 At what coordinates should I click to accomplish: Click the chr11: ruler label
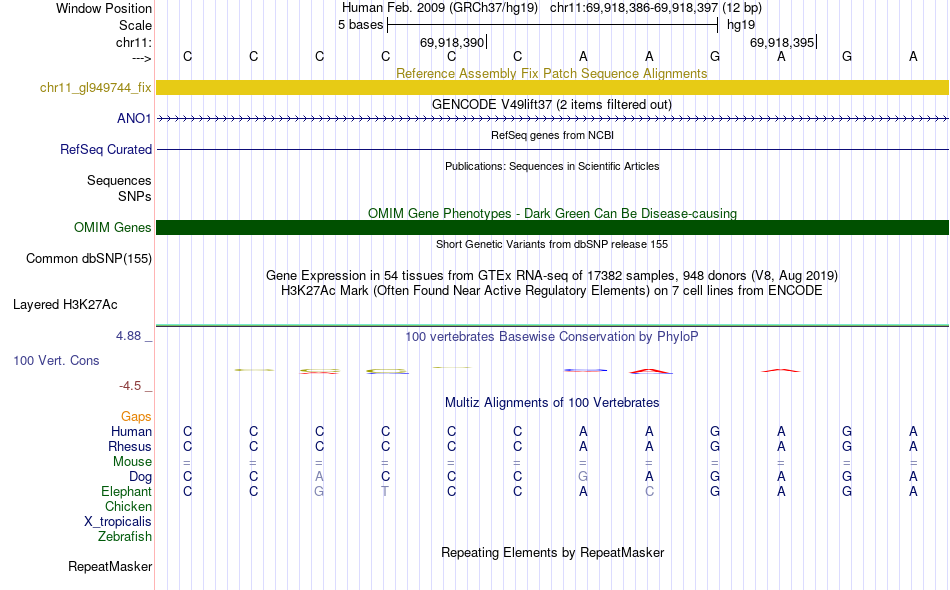coord(133,42)
